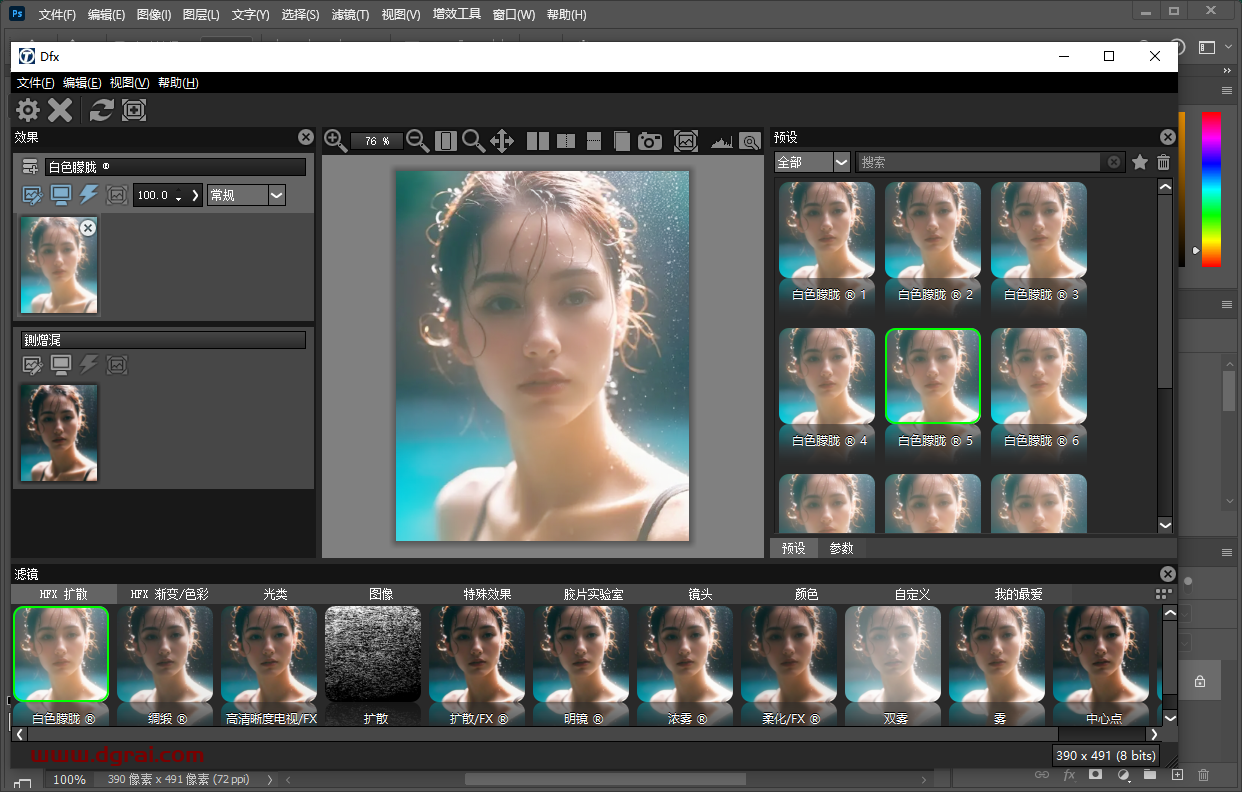Click the preset search box
Image resolution: width=1242 pixels, height=792 pixels.
980,162
